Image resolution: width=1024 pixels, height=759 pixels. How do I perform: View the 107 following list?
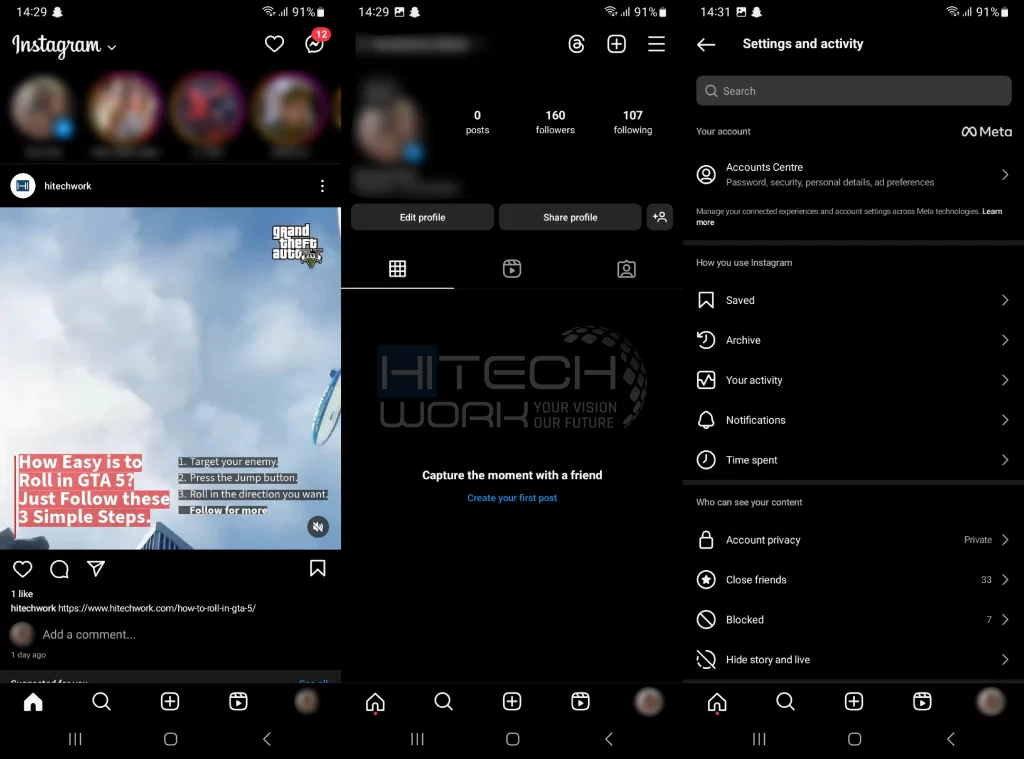(x=633, y=121)
